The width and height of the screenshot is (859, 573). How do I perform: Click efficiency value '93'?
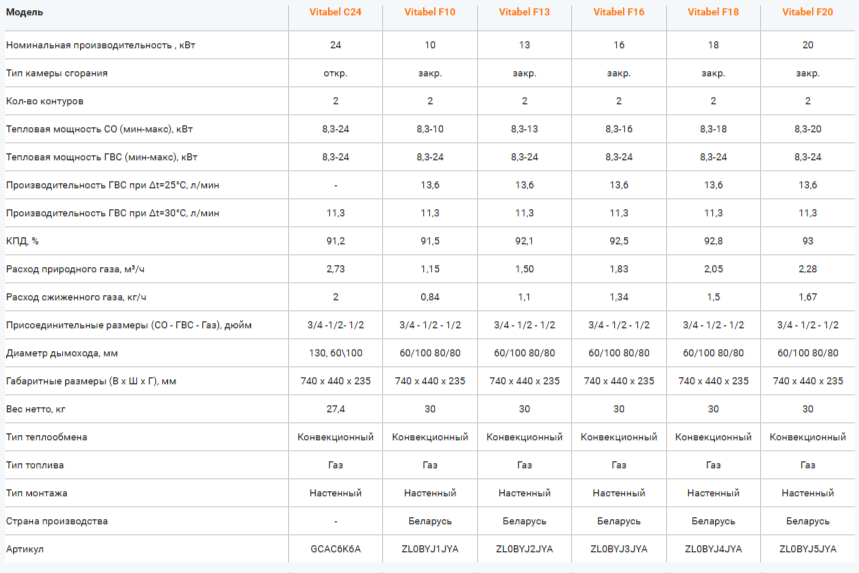coord(808,241)
